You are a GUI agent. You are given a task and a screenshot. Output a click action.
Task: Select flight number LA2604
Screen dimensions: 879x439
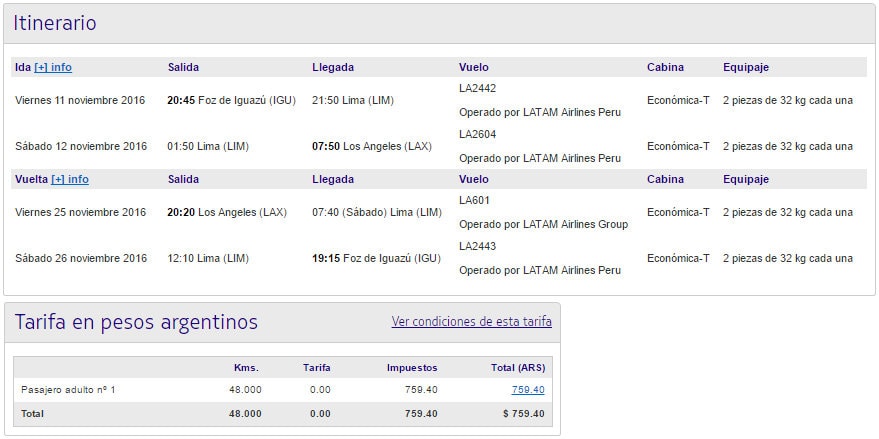tap(478, 134)
